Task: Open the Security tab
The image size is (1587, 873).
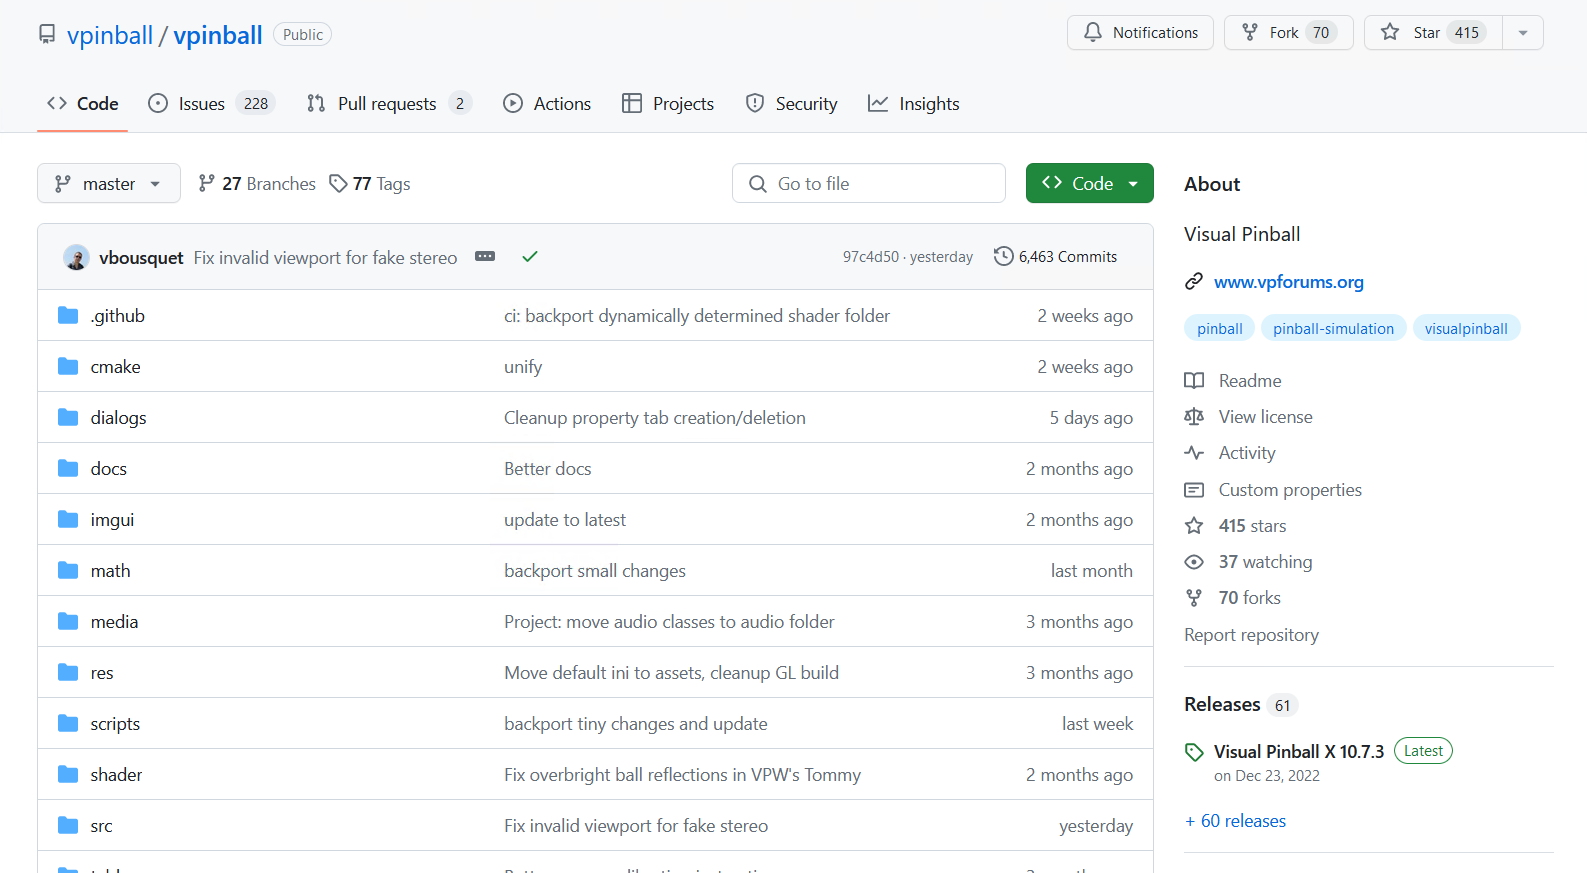Action: point(792,104)
